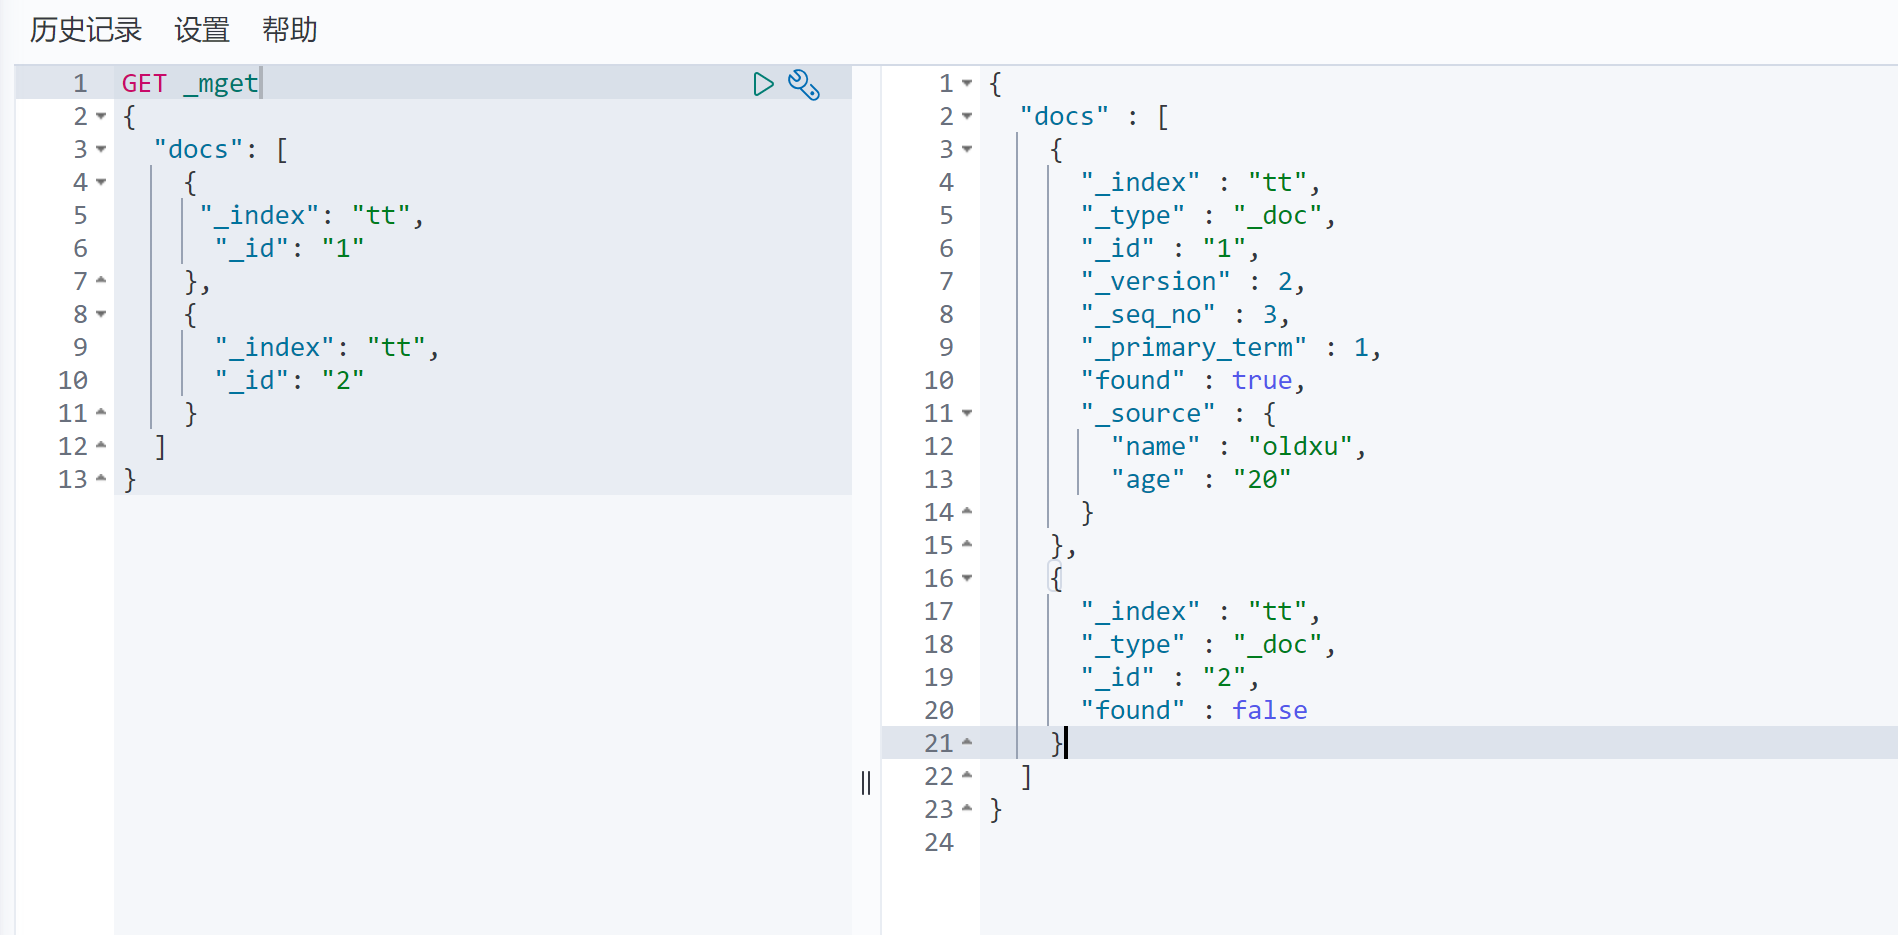Click "_index": "tt" on request line 5

pos(305,216)
